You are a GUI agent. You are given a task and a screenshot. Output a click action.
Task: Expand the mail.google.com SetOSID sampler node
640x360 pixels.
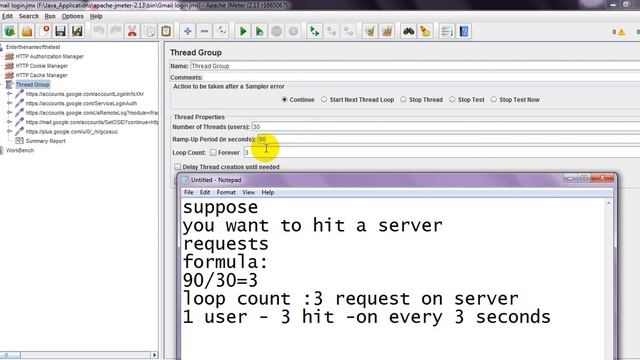click(9, 122)
